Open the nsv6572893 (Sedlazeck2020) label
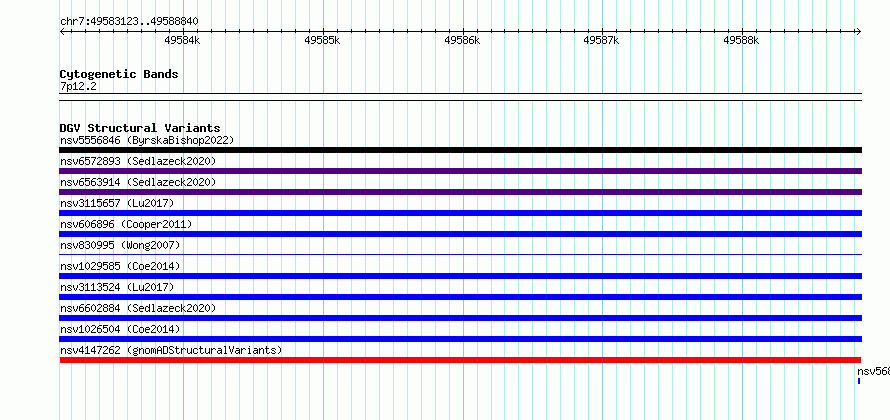This screenshot has width=890, height=420. [138, 161]
